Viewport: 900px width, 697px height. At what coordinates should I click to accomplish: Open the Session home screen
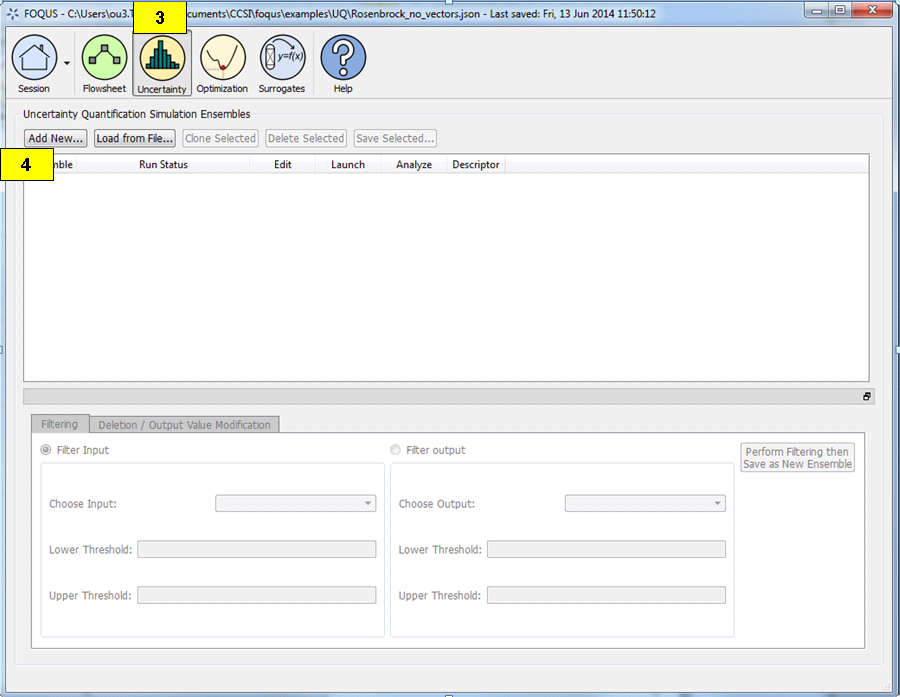point(35,60)
